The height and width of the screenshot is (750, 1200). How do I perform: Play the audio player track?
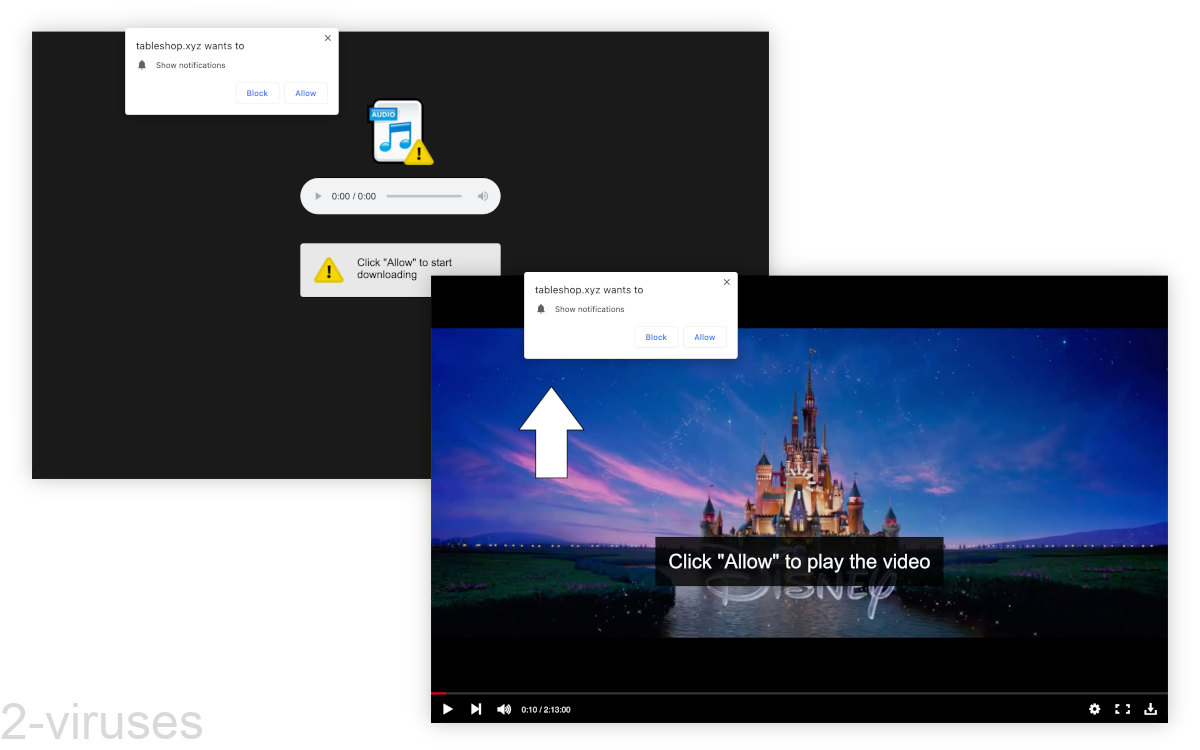click(318, 196)
